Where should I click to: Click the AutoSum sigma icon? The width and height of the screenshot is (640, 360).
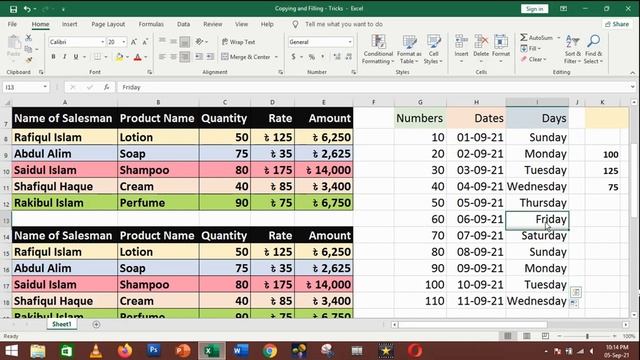pyautogui.click(x=524, y=38)
